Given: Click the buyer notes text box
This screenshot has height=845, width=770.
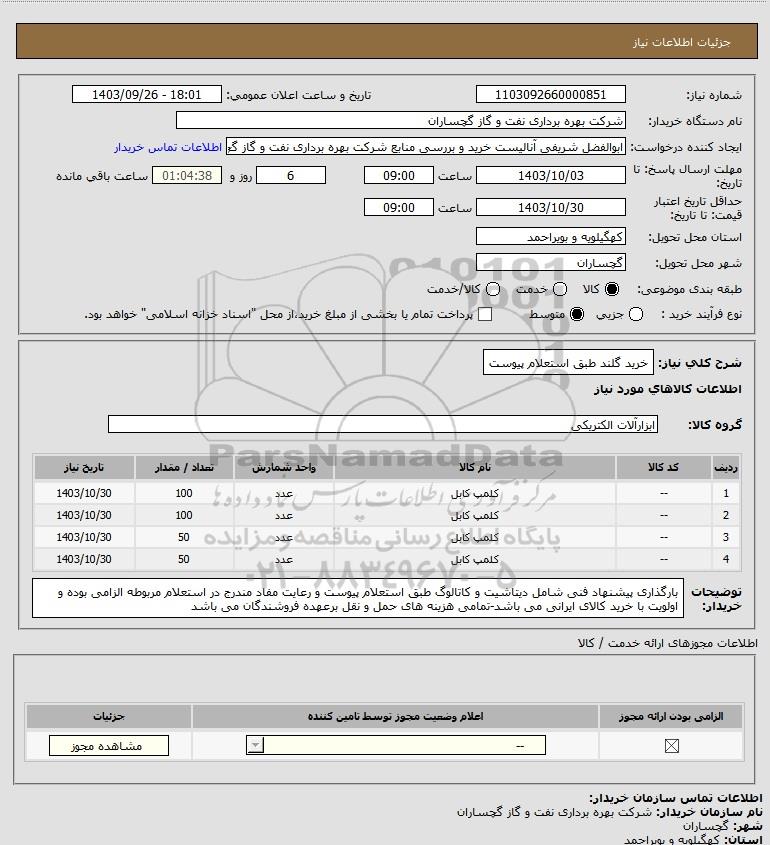Looking at the screenshot, I should (358, 598).
